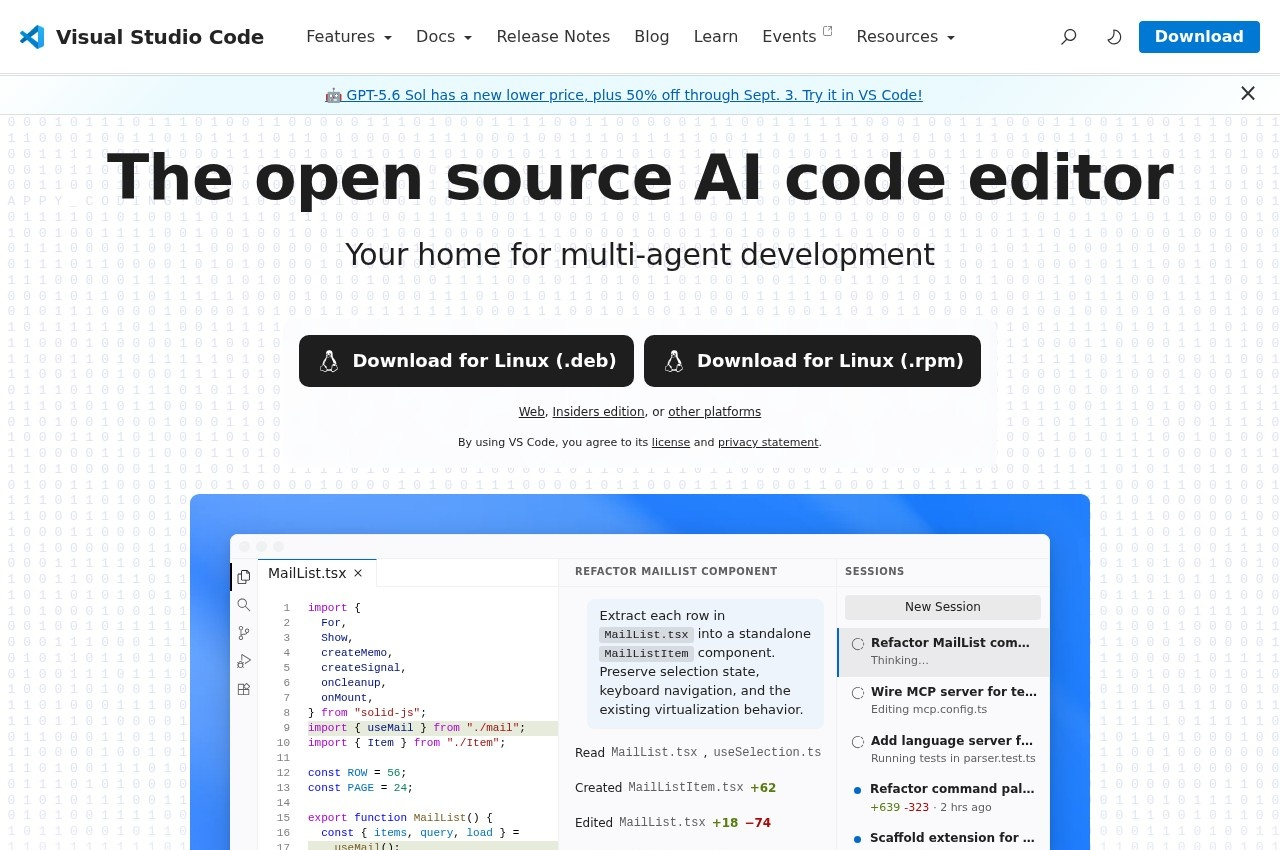Go to the Blog page
Screen dimensions: 1280x850
point(652,37)
